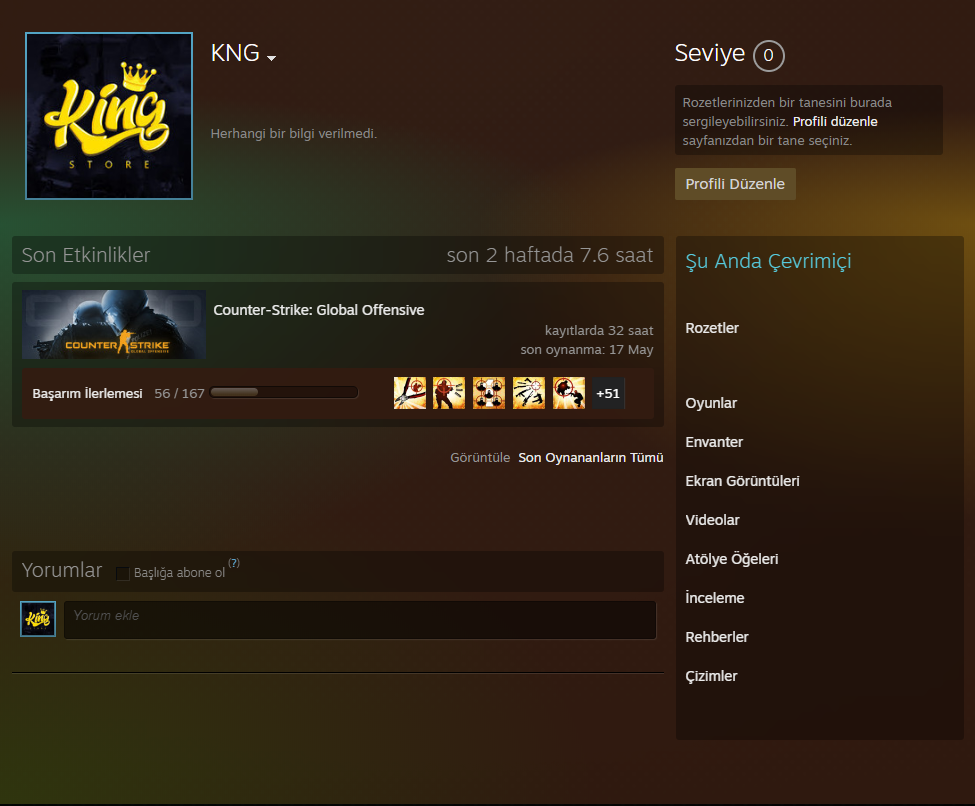Click the Yorumlar heading
Image resolution: width=975 pixels, height=806 pixels.
click(x=62, y=570)
